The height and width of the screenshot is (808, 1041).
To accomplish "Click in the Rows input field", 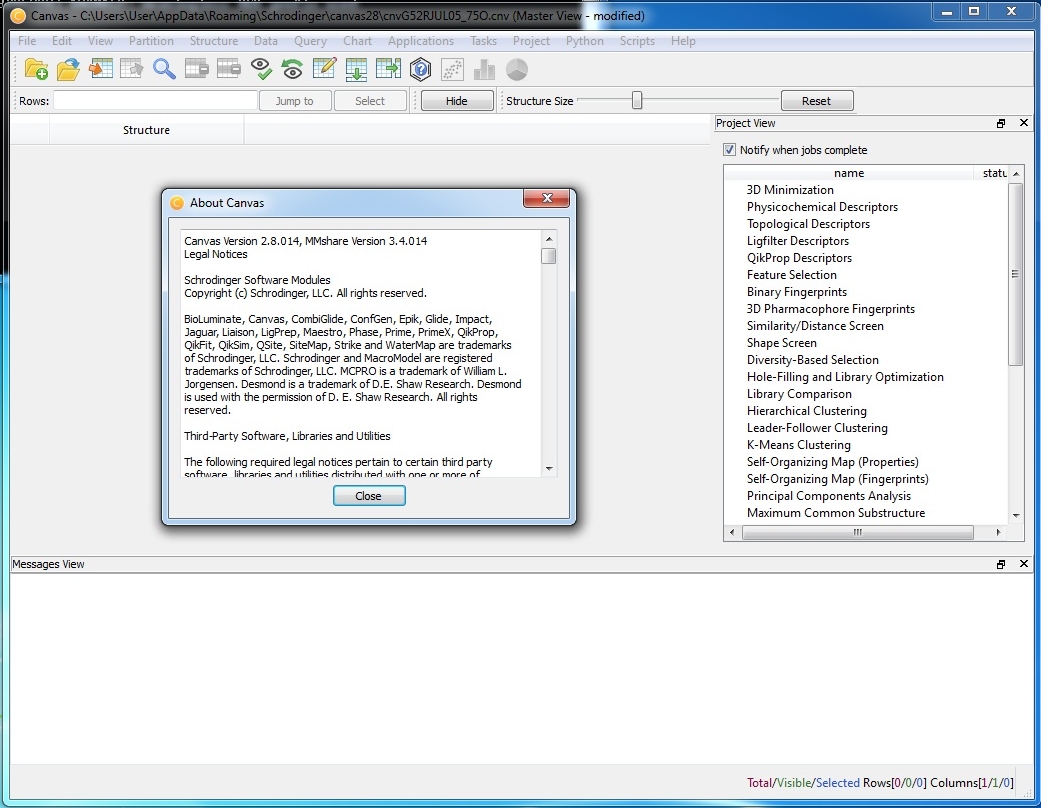I will (x=155, y=101).
